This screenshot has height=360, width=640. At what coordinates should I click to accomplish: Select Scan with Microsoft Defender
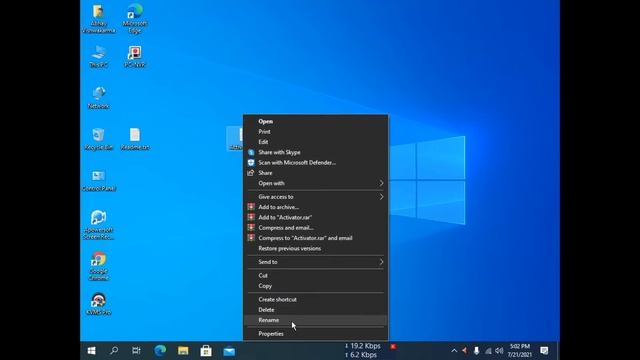(316, 162)
